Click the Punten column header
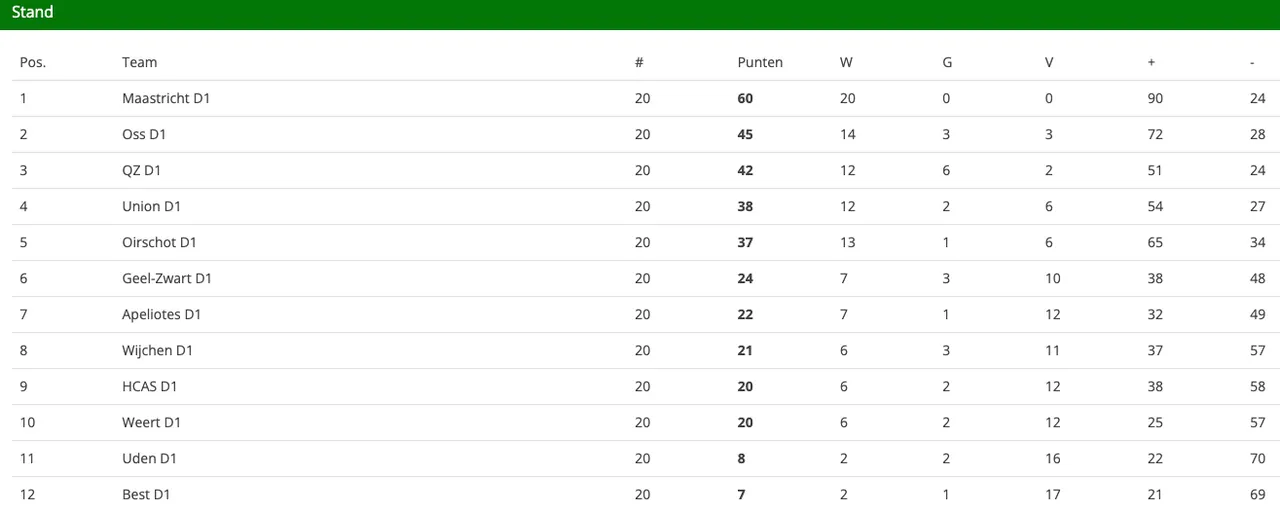This screenshot has height=511, width=1280. 760,62
